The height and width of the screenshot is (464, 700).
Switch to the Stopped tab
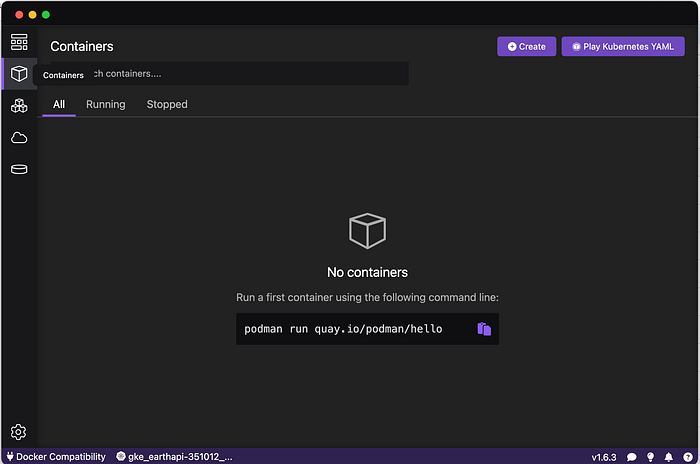(167, 105)
